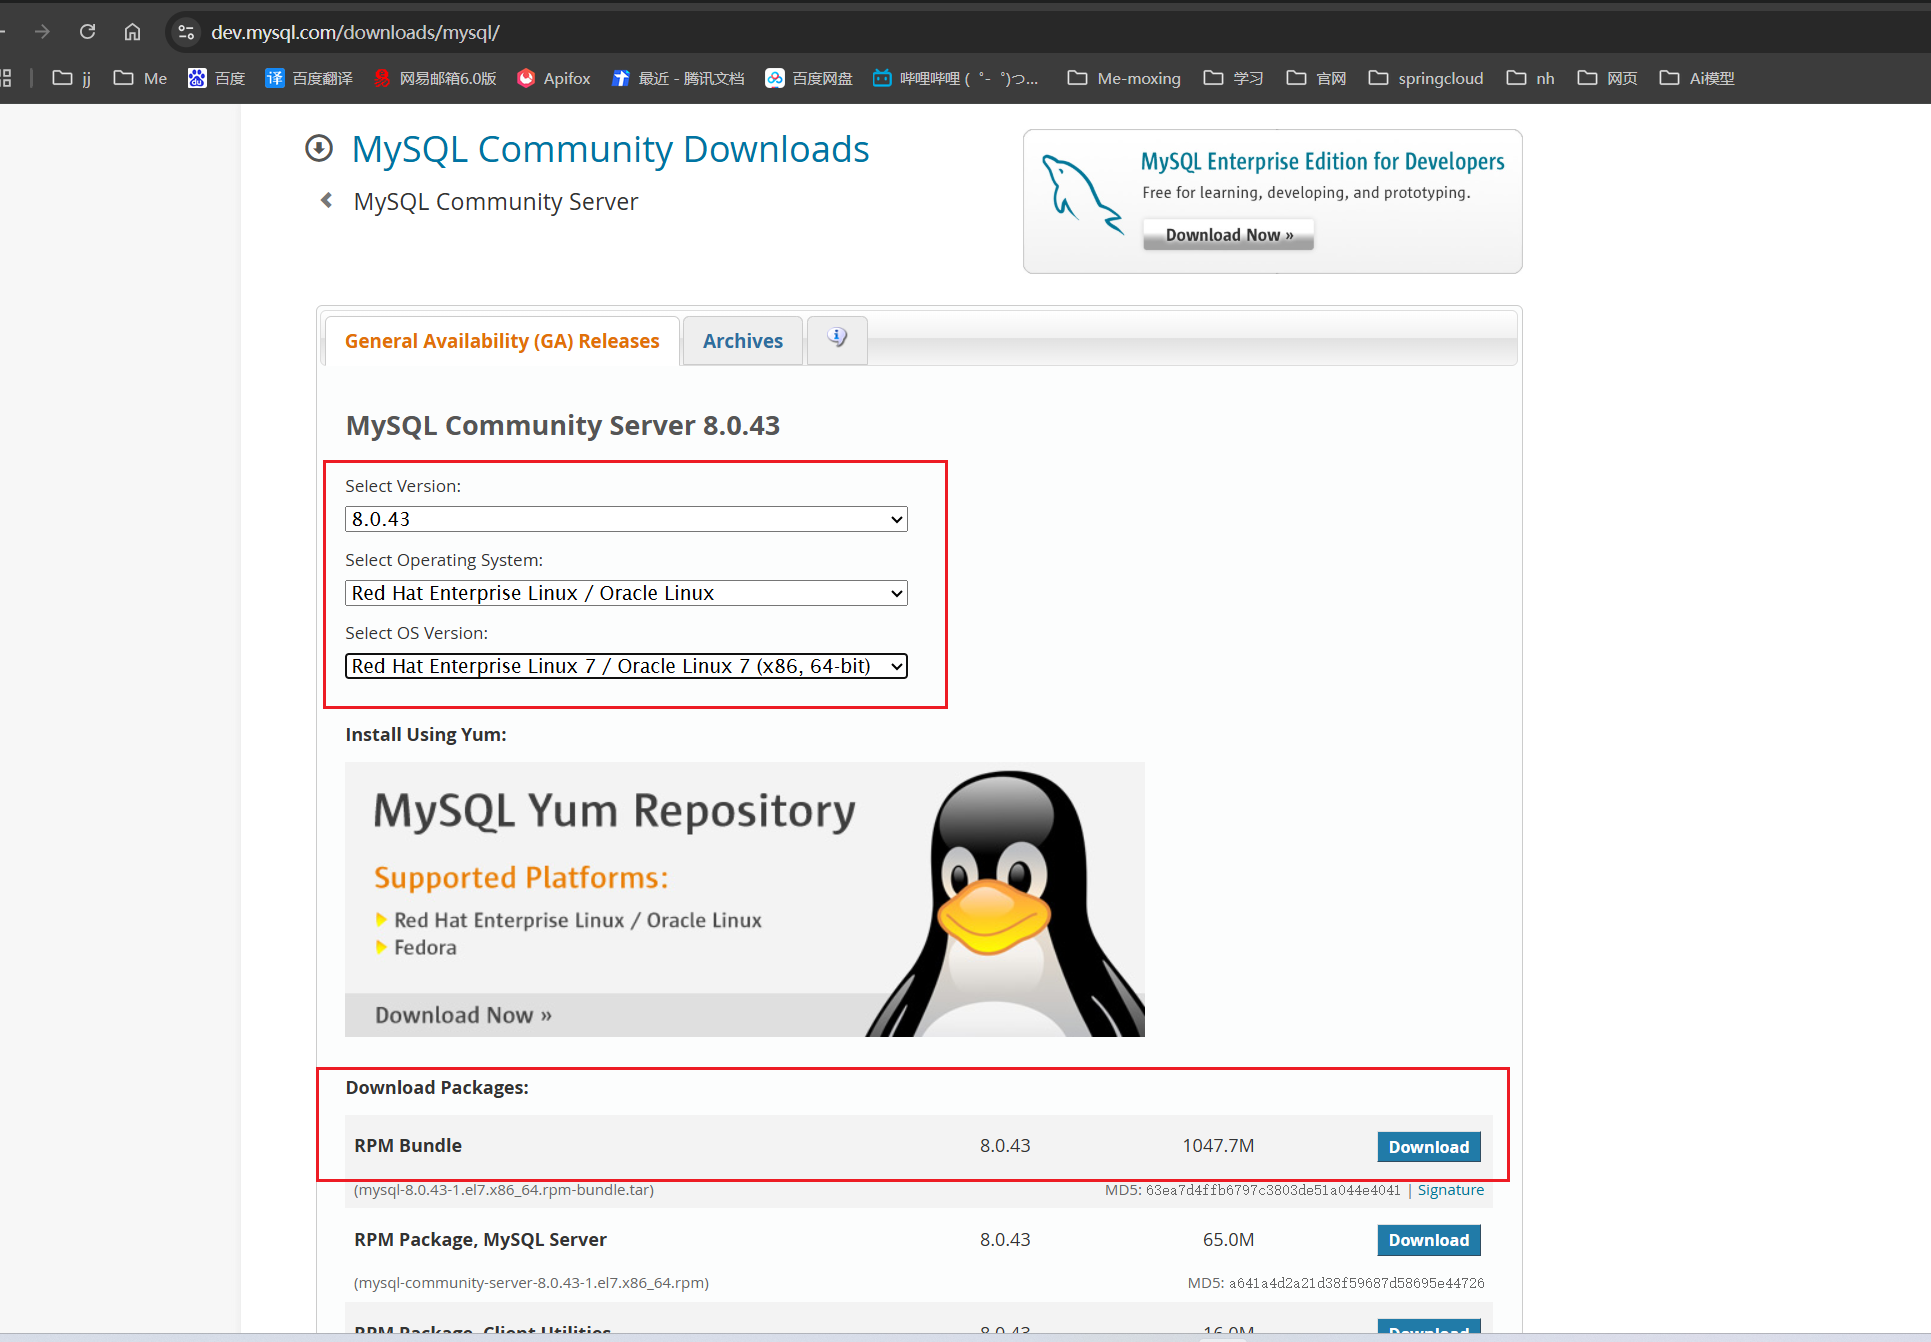
Task: Open the info tab next to Archives
Action: [x=837, y=340]
